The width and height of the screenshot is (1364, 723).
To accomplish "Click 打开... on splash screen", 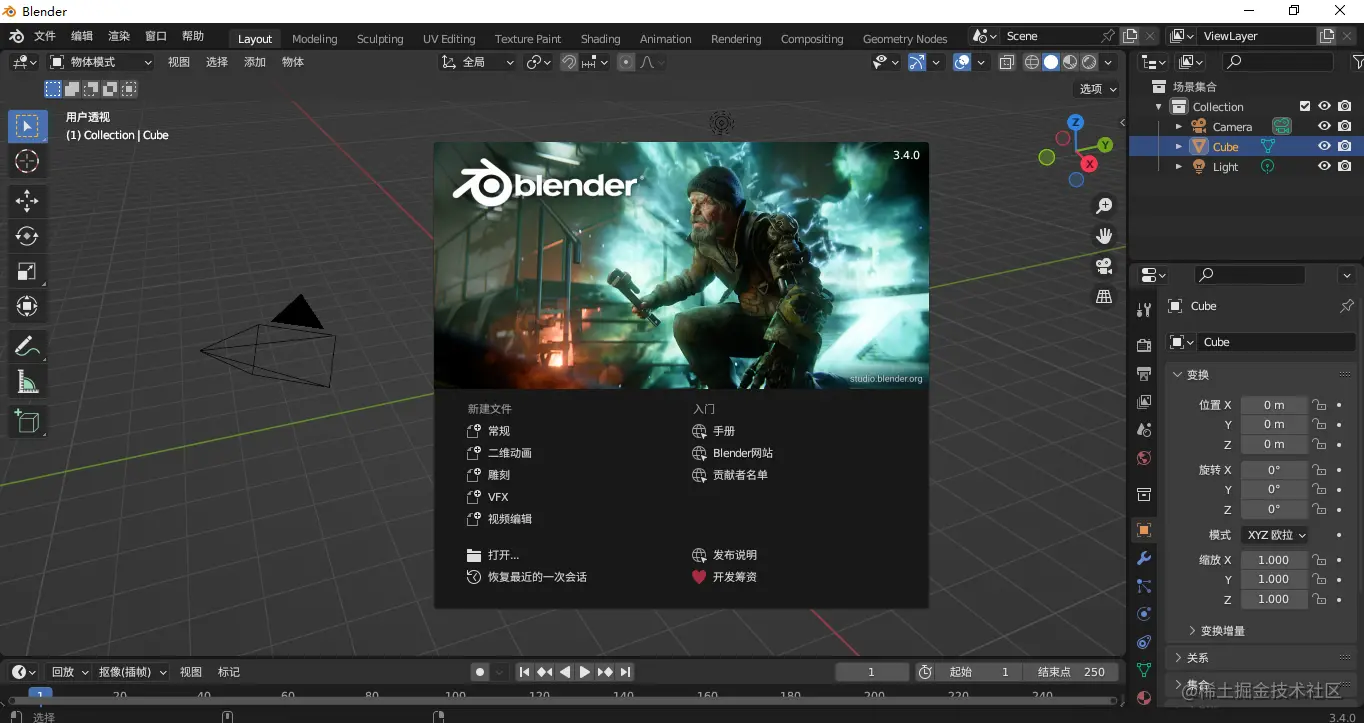I will tap(493, 555).
